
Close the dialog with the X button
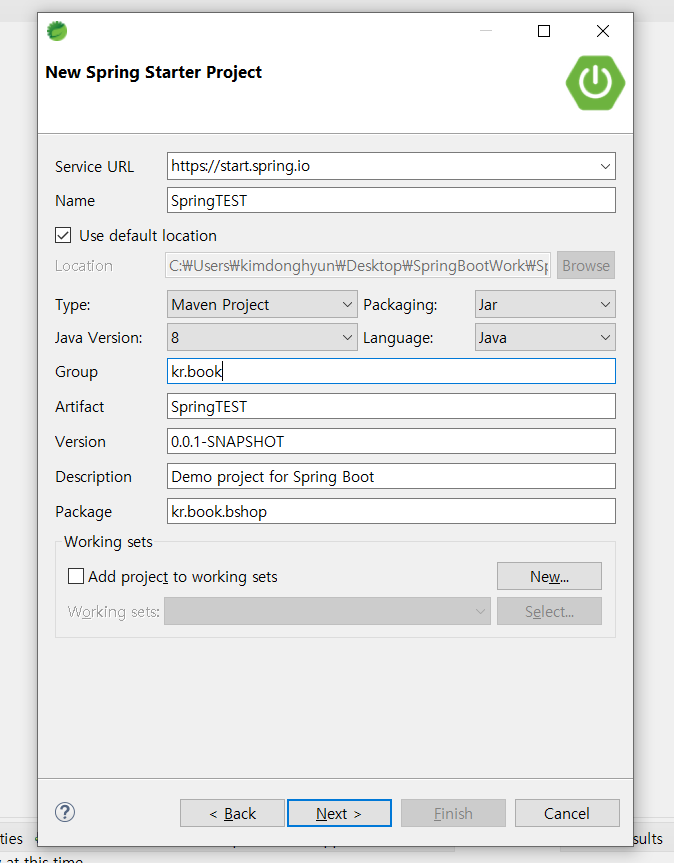(603, 31)
